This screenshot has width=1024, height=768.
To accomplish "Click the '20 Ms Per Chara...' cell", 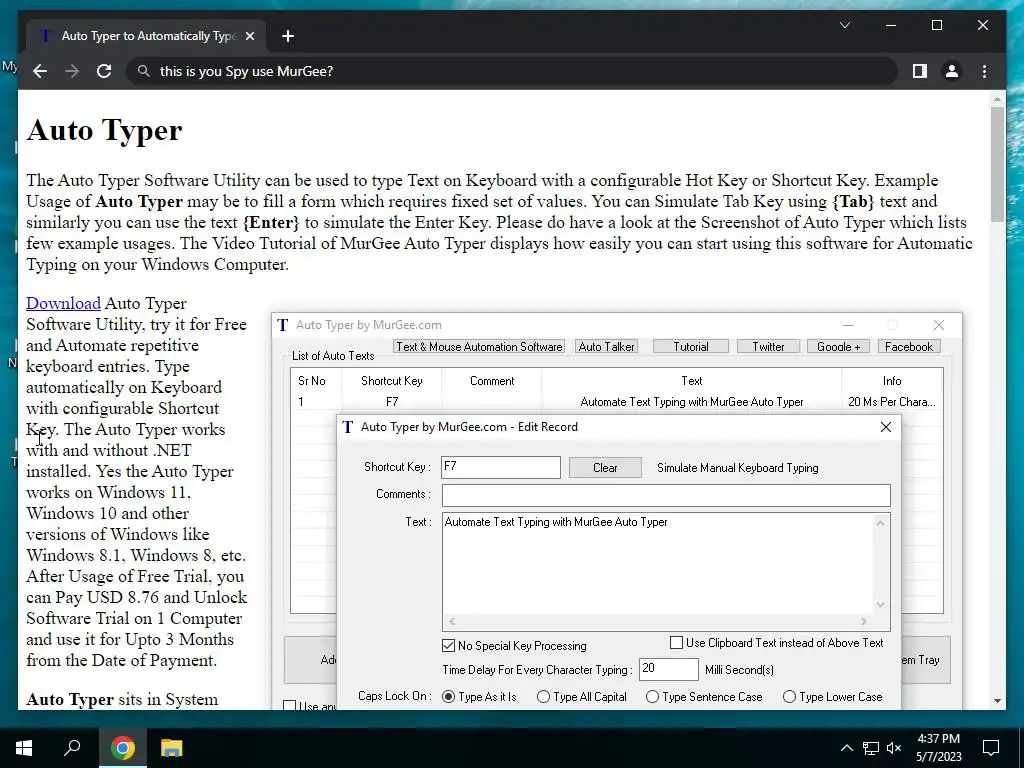I will [x=891, y=402].
